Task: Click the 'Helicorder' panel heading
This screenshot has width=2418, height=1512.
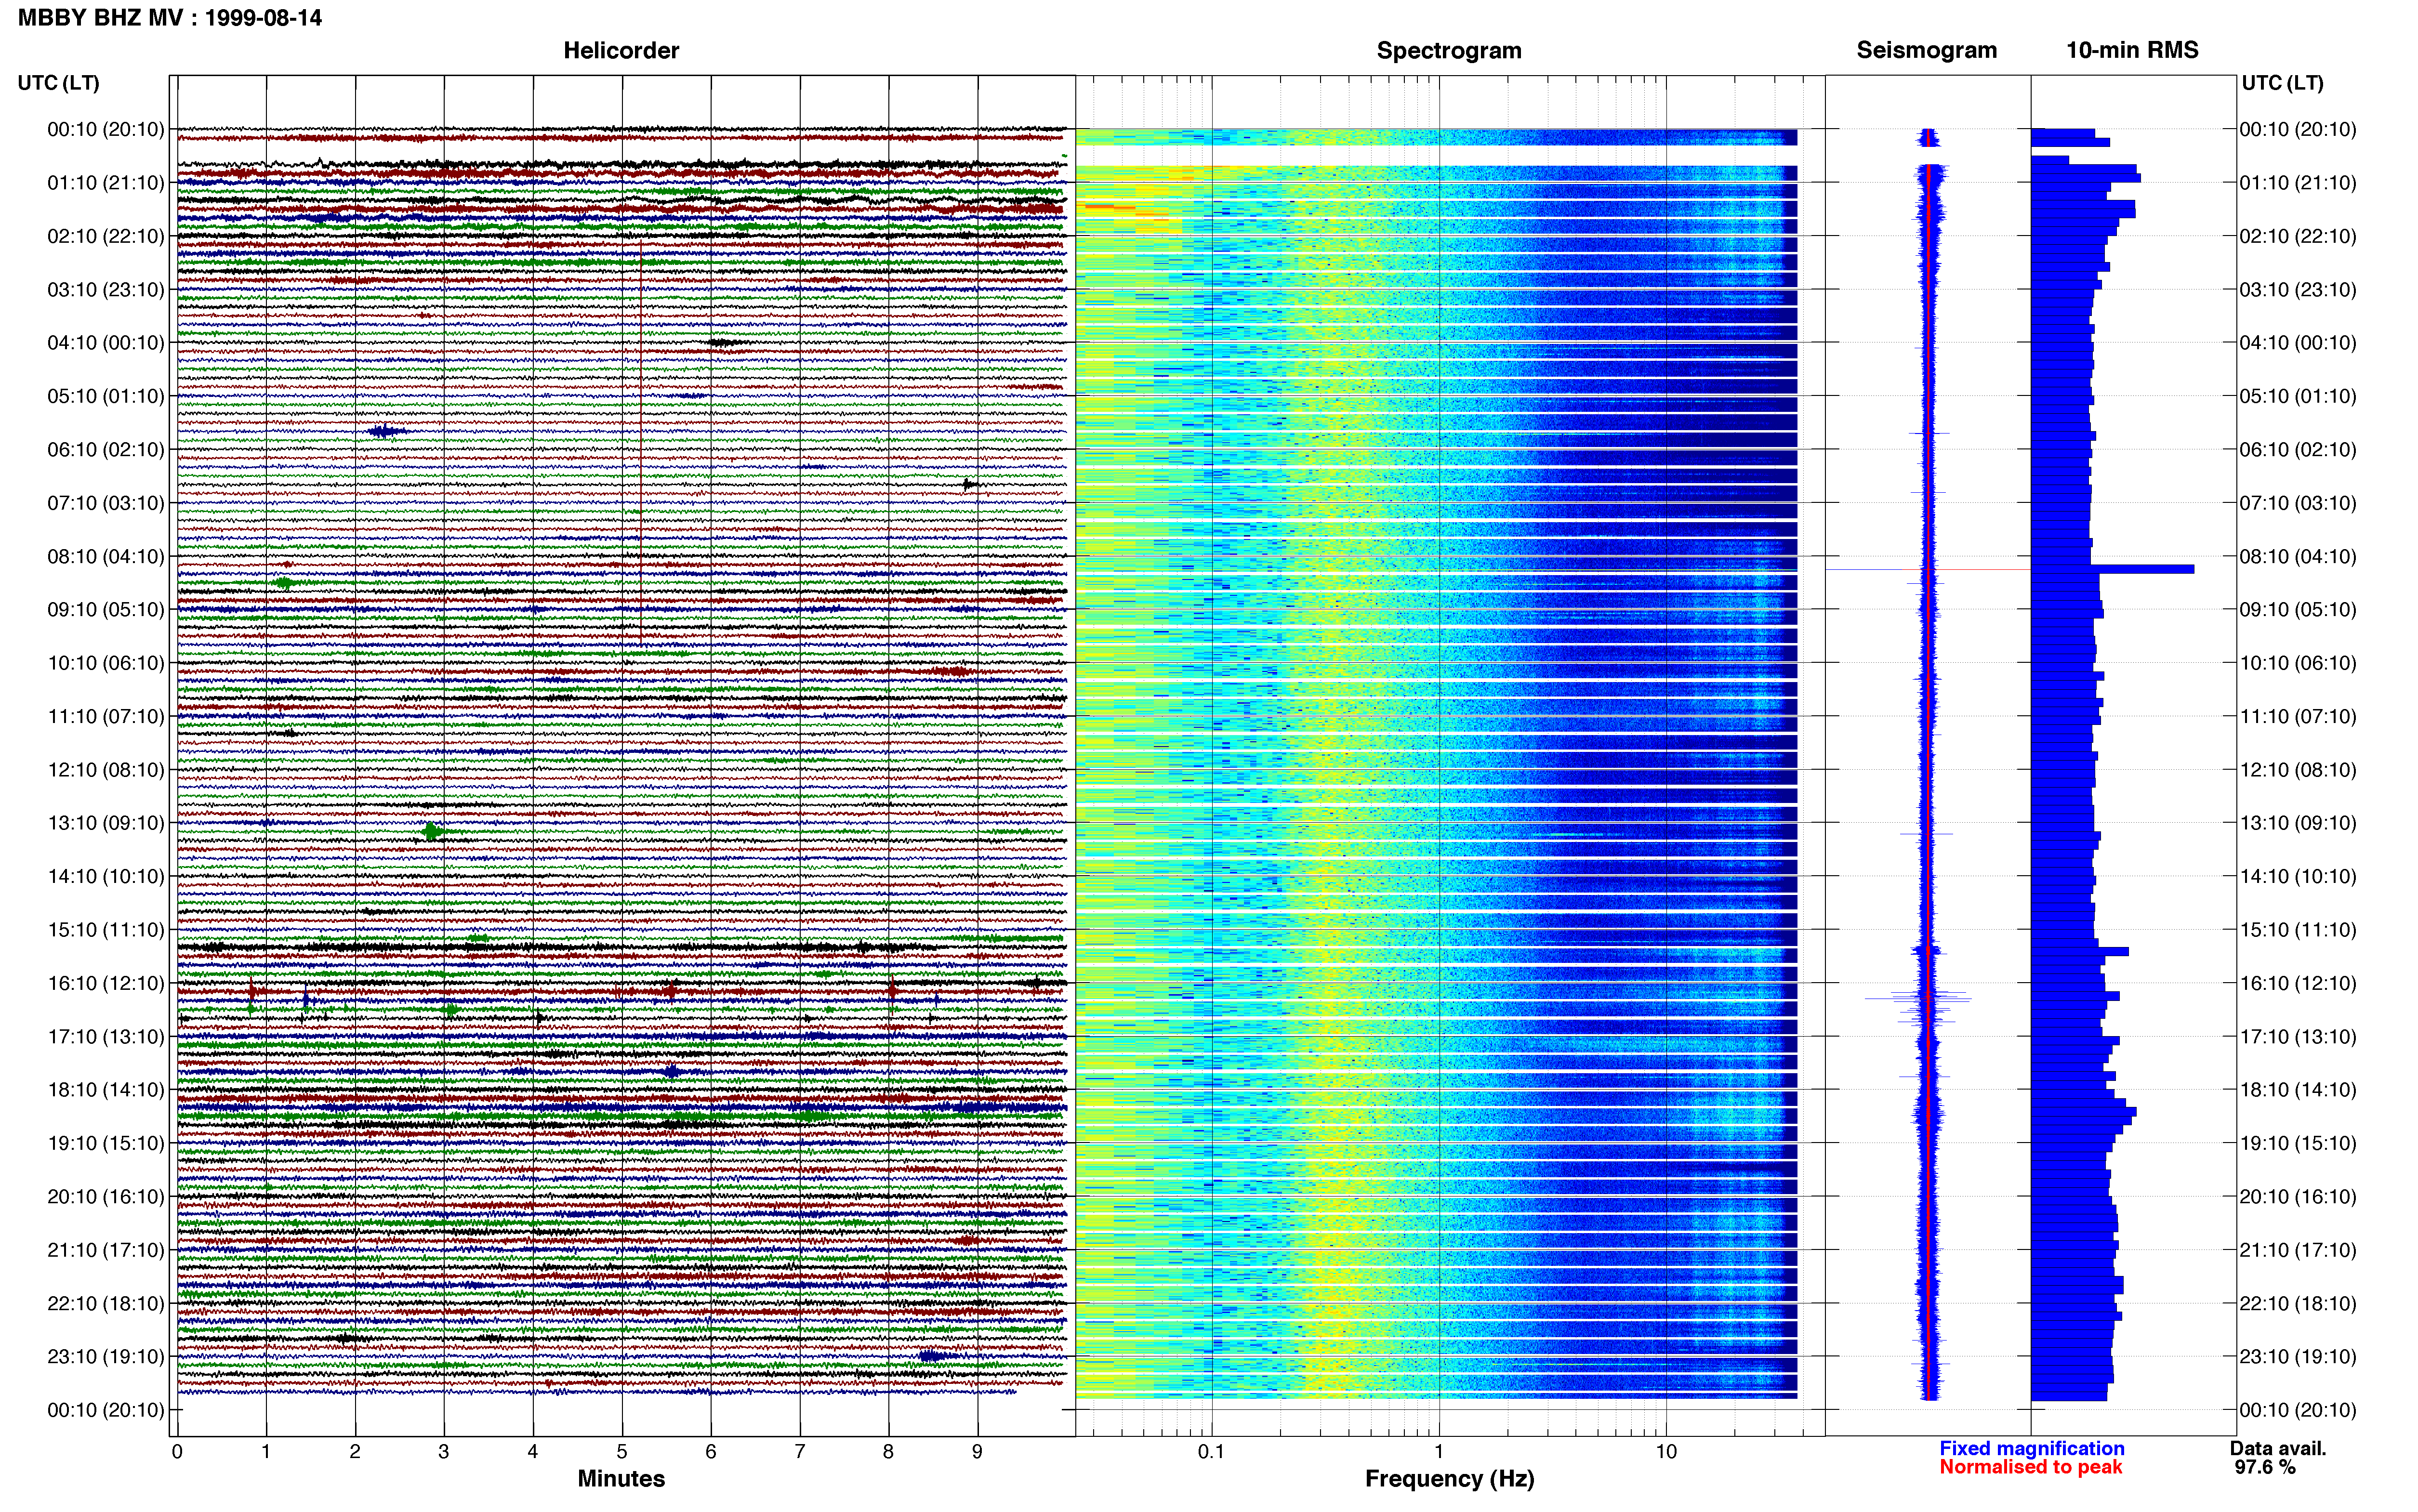Action: click(x=621, y=50)
